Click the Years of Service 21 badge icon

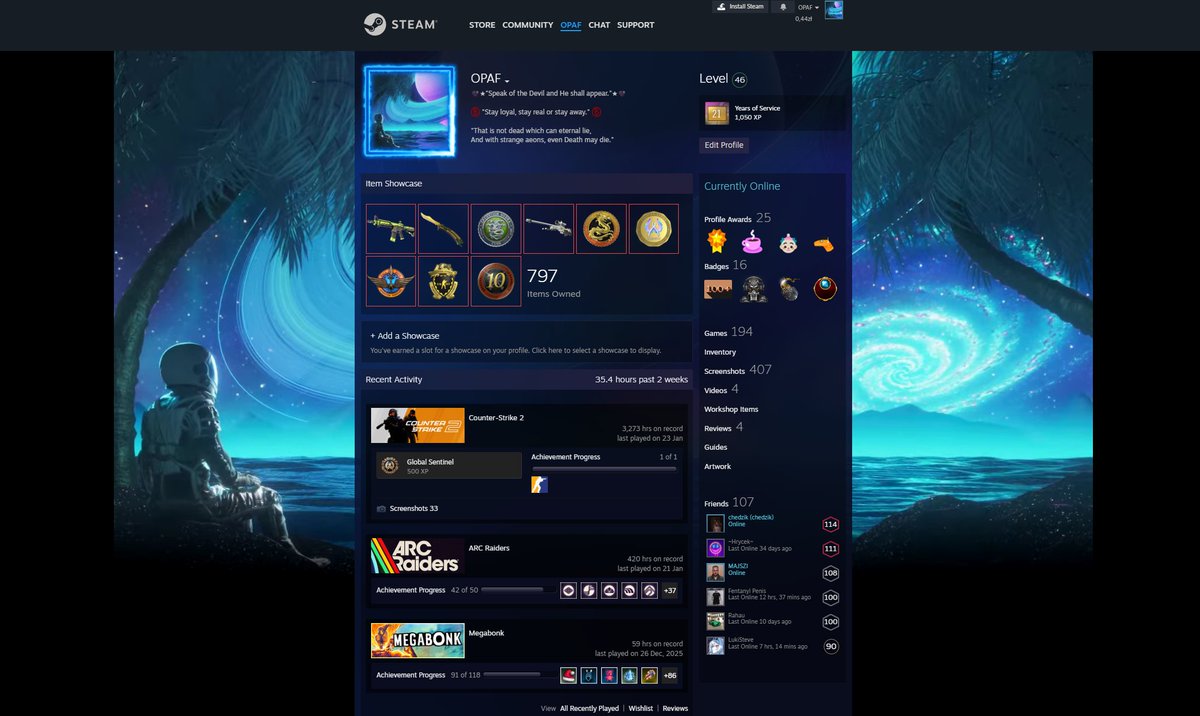click(x=716, y=113)
